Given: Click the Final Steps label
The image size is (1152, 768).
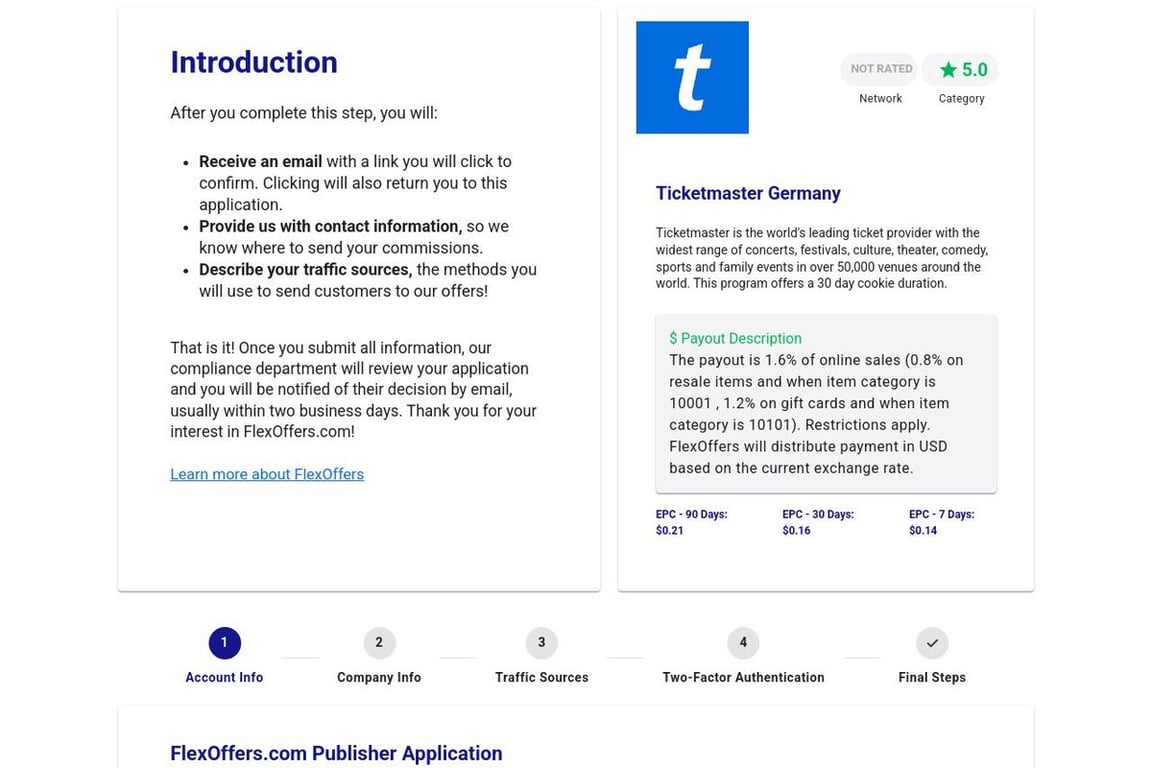Looking at the screenshot, I should click(932, 677).
